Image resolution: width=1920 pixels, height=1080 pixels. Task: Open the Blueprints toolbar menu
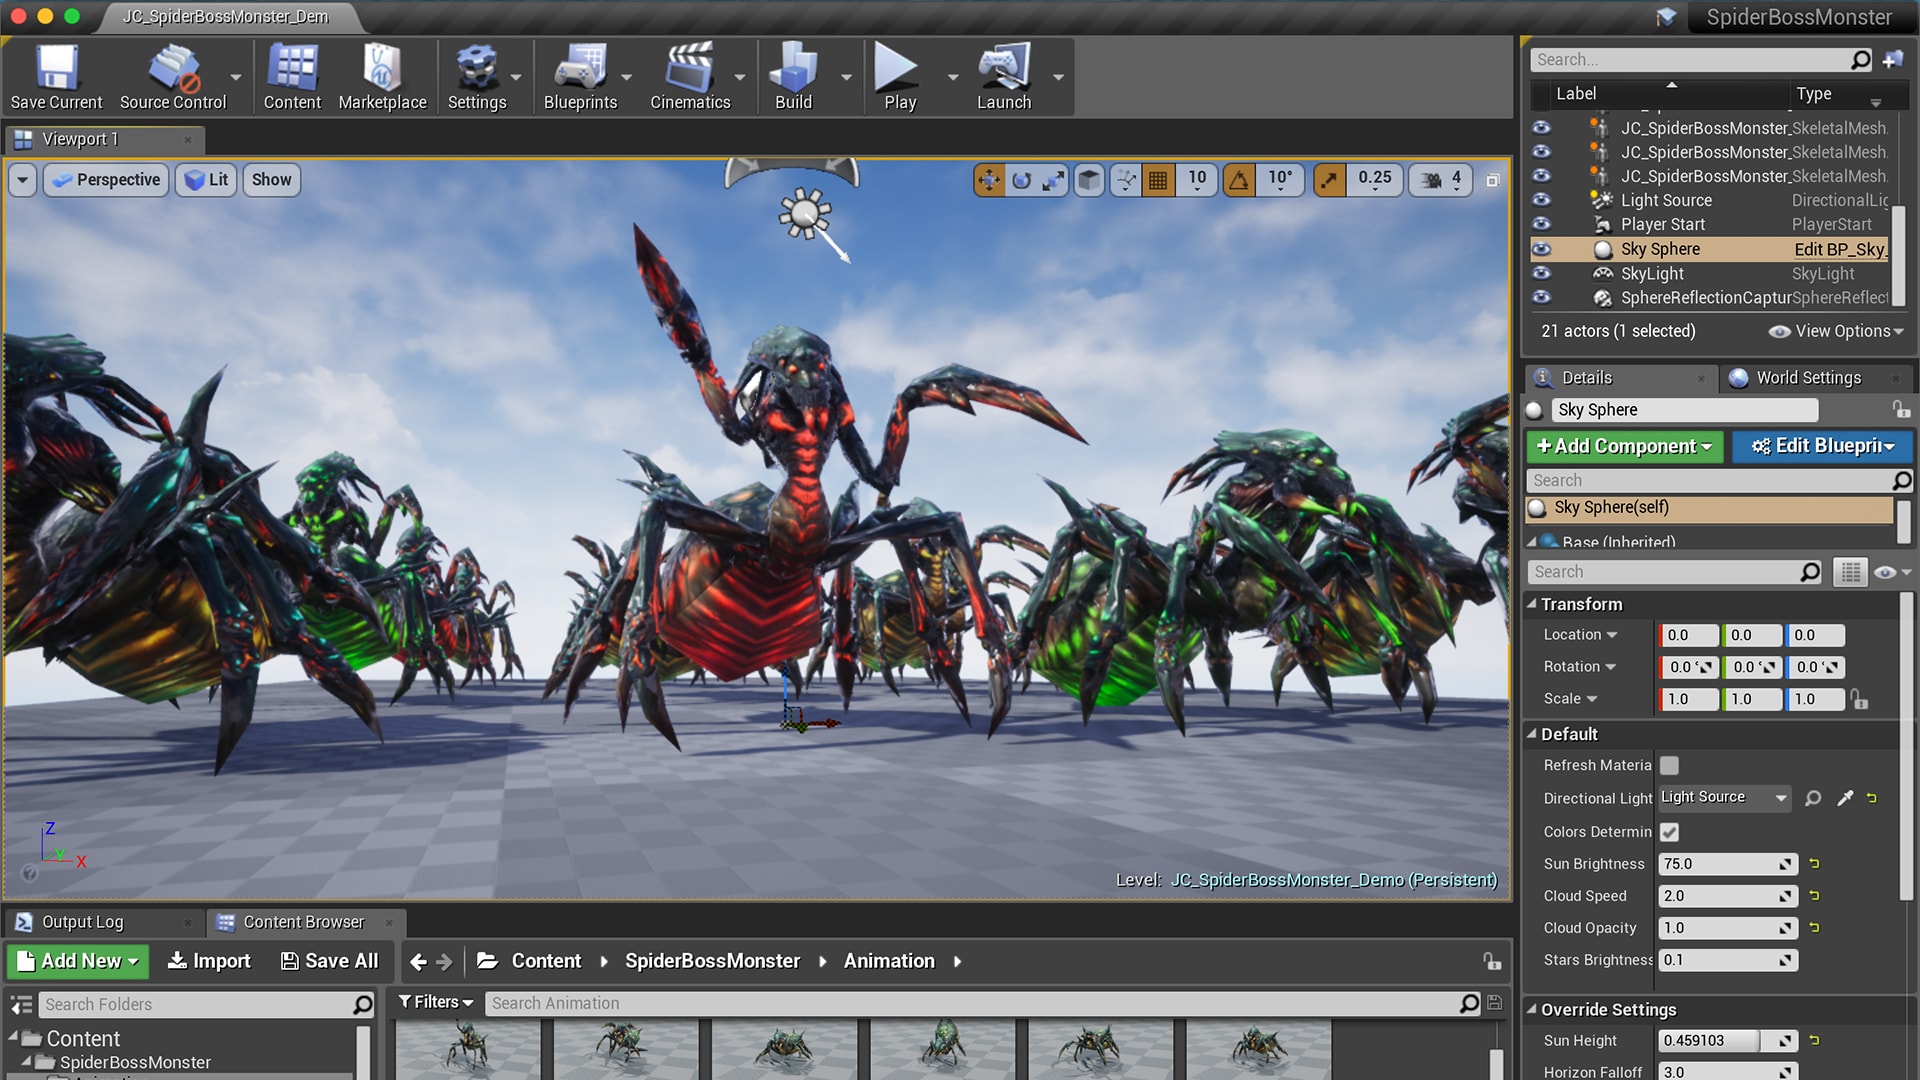tap(581, 76)
